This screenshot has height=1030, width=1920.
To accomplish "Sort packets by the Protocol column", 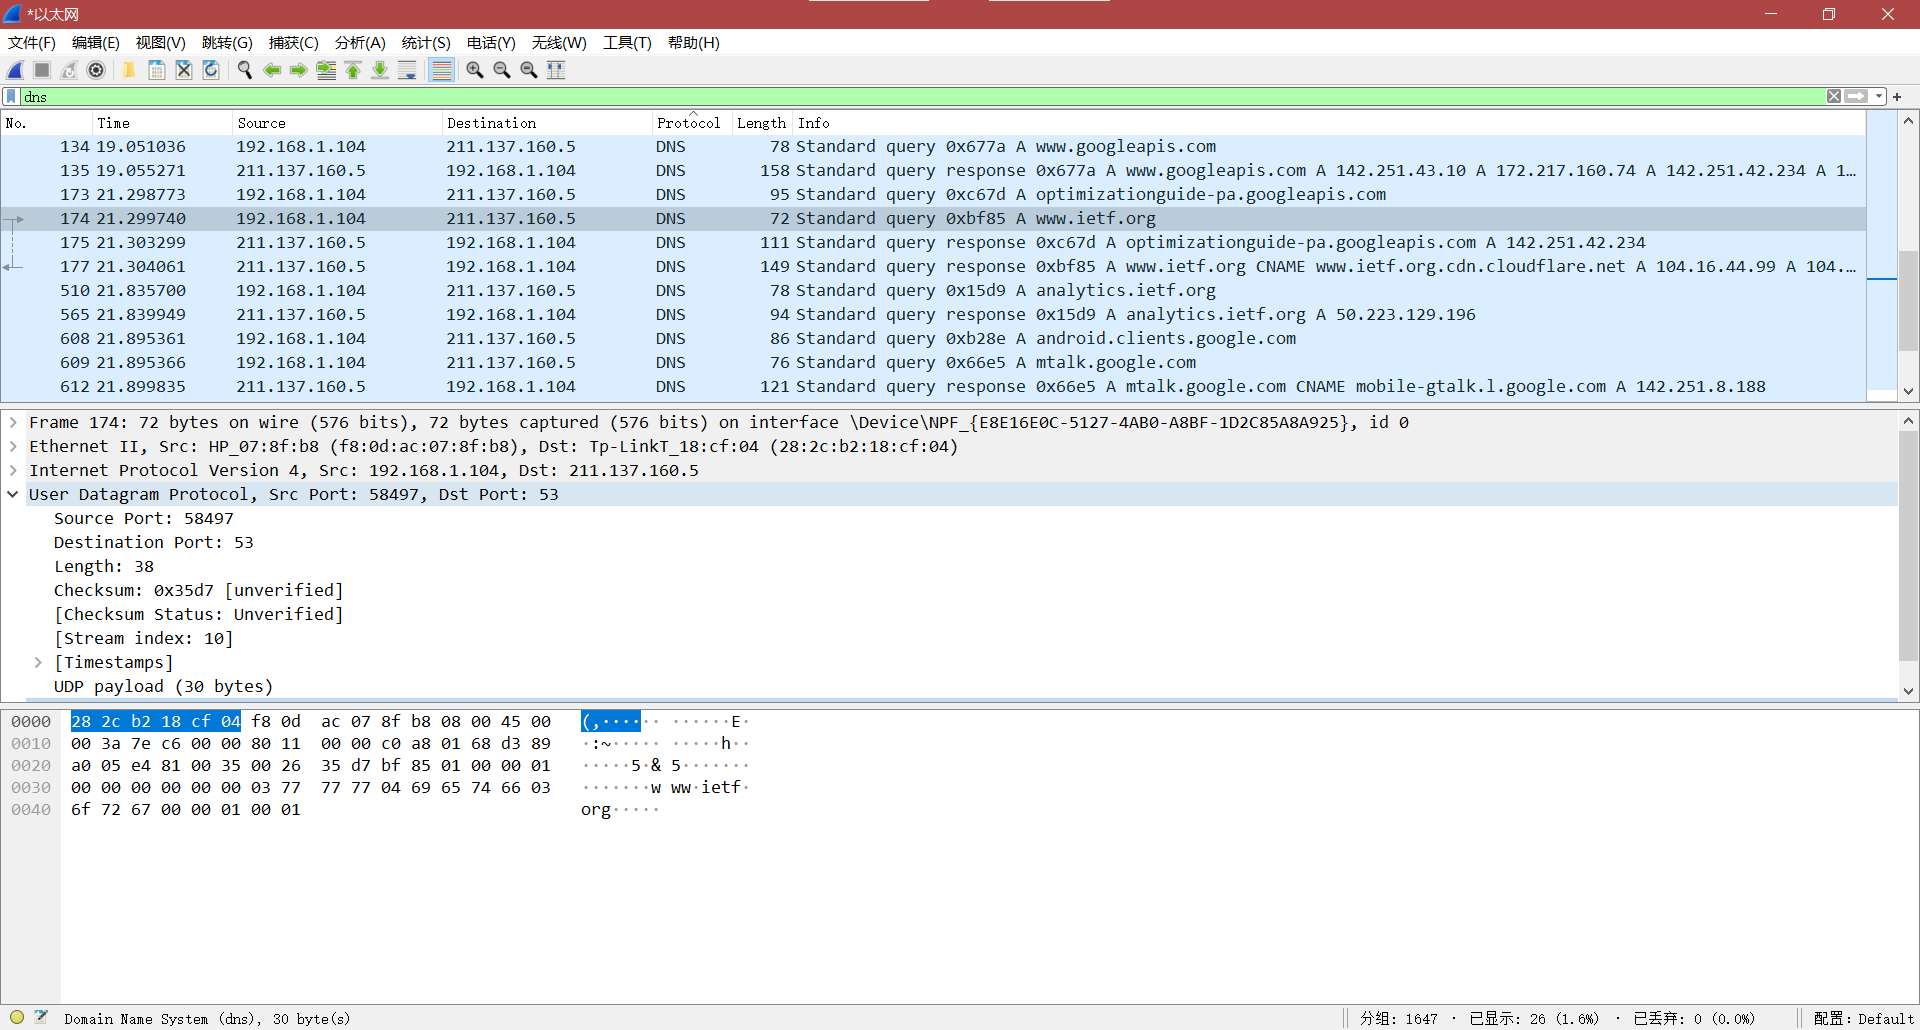I will pos(691,123).
